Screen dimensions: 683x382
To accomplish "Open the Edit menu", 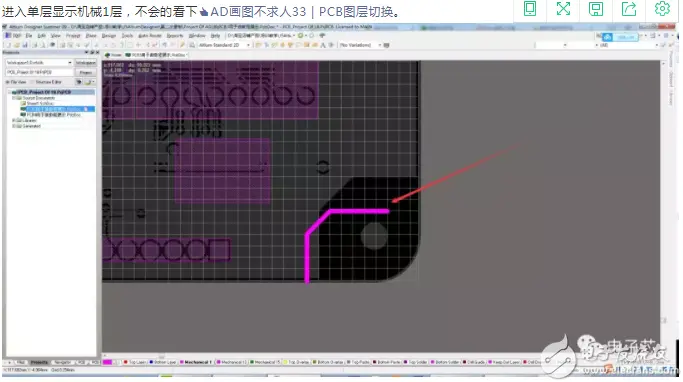I will [x=42, y=36].
